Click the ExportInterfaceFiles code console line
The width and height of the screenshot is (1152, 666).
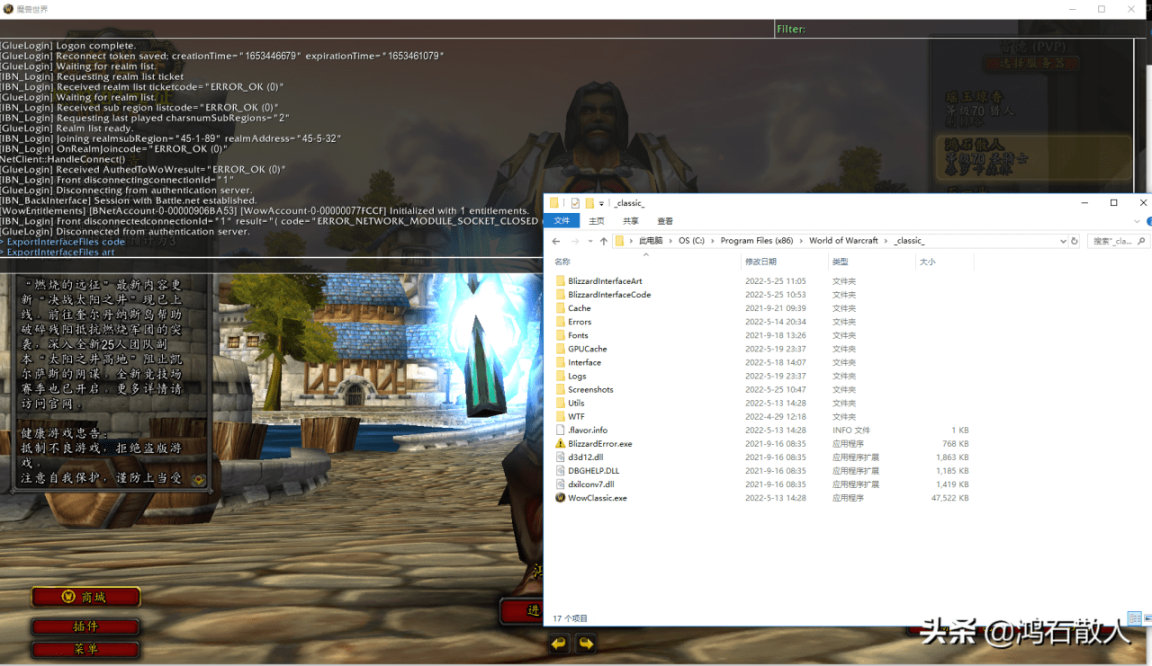[x=65, y=242]
